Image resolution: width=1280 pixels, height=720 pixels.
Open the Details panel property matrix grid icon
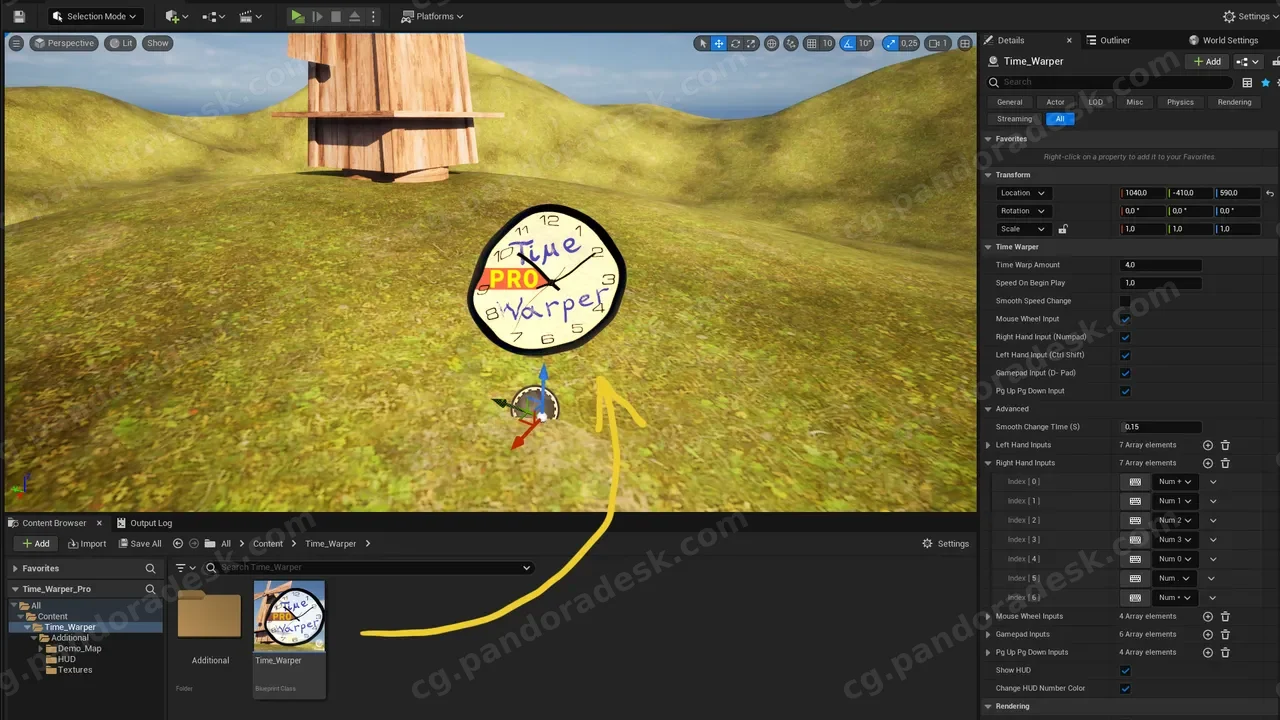pos(1247,83)
